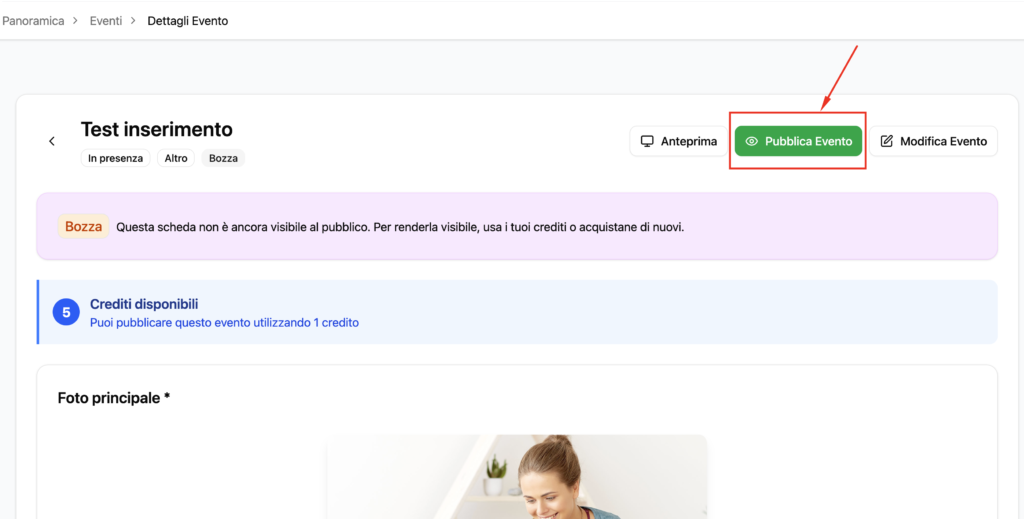Select the Altro category tag
Screen dimensions: 1024x519
pyautogui.click(x=176, y=158)
